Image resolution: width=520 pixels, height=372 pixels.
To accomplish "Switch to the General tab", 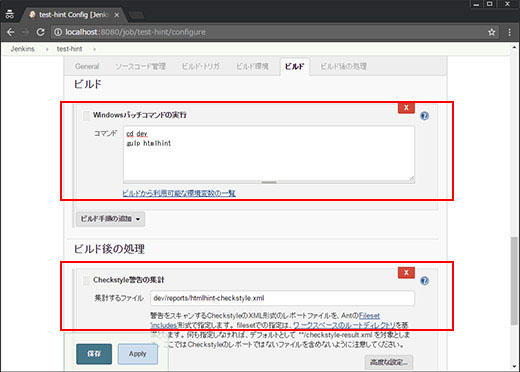I will (87, 66).
